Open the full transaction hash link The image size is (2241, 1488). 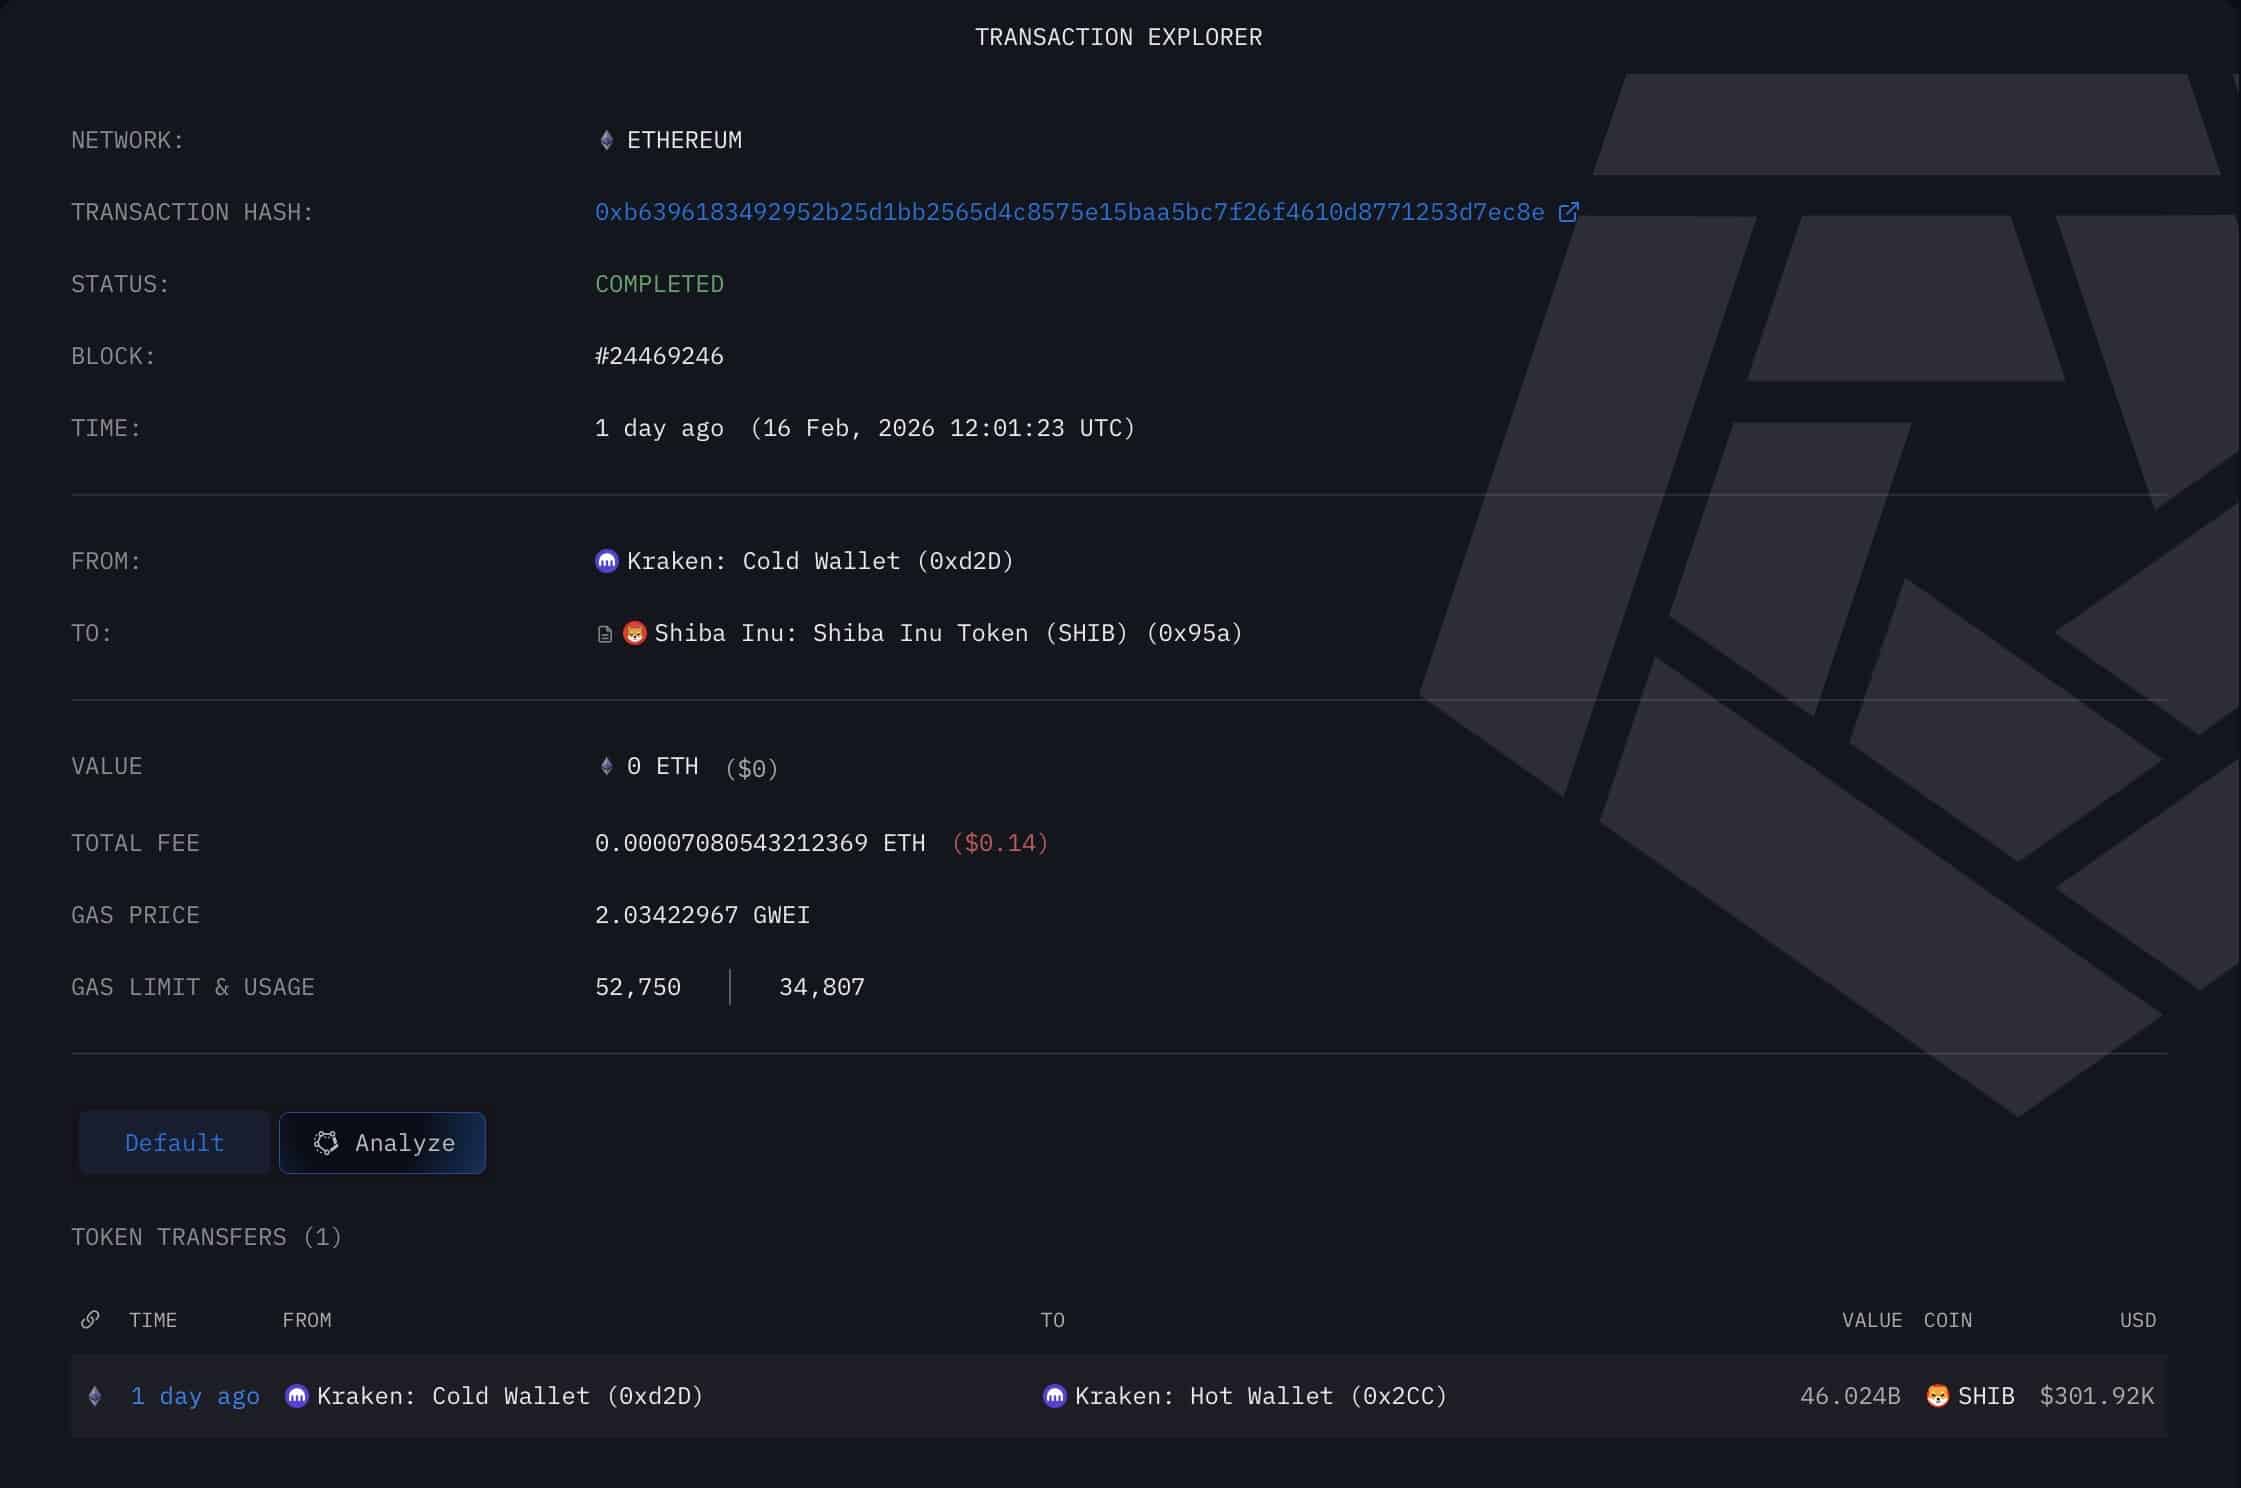pos(1065,211)
